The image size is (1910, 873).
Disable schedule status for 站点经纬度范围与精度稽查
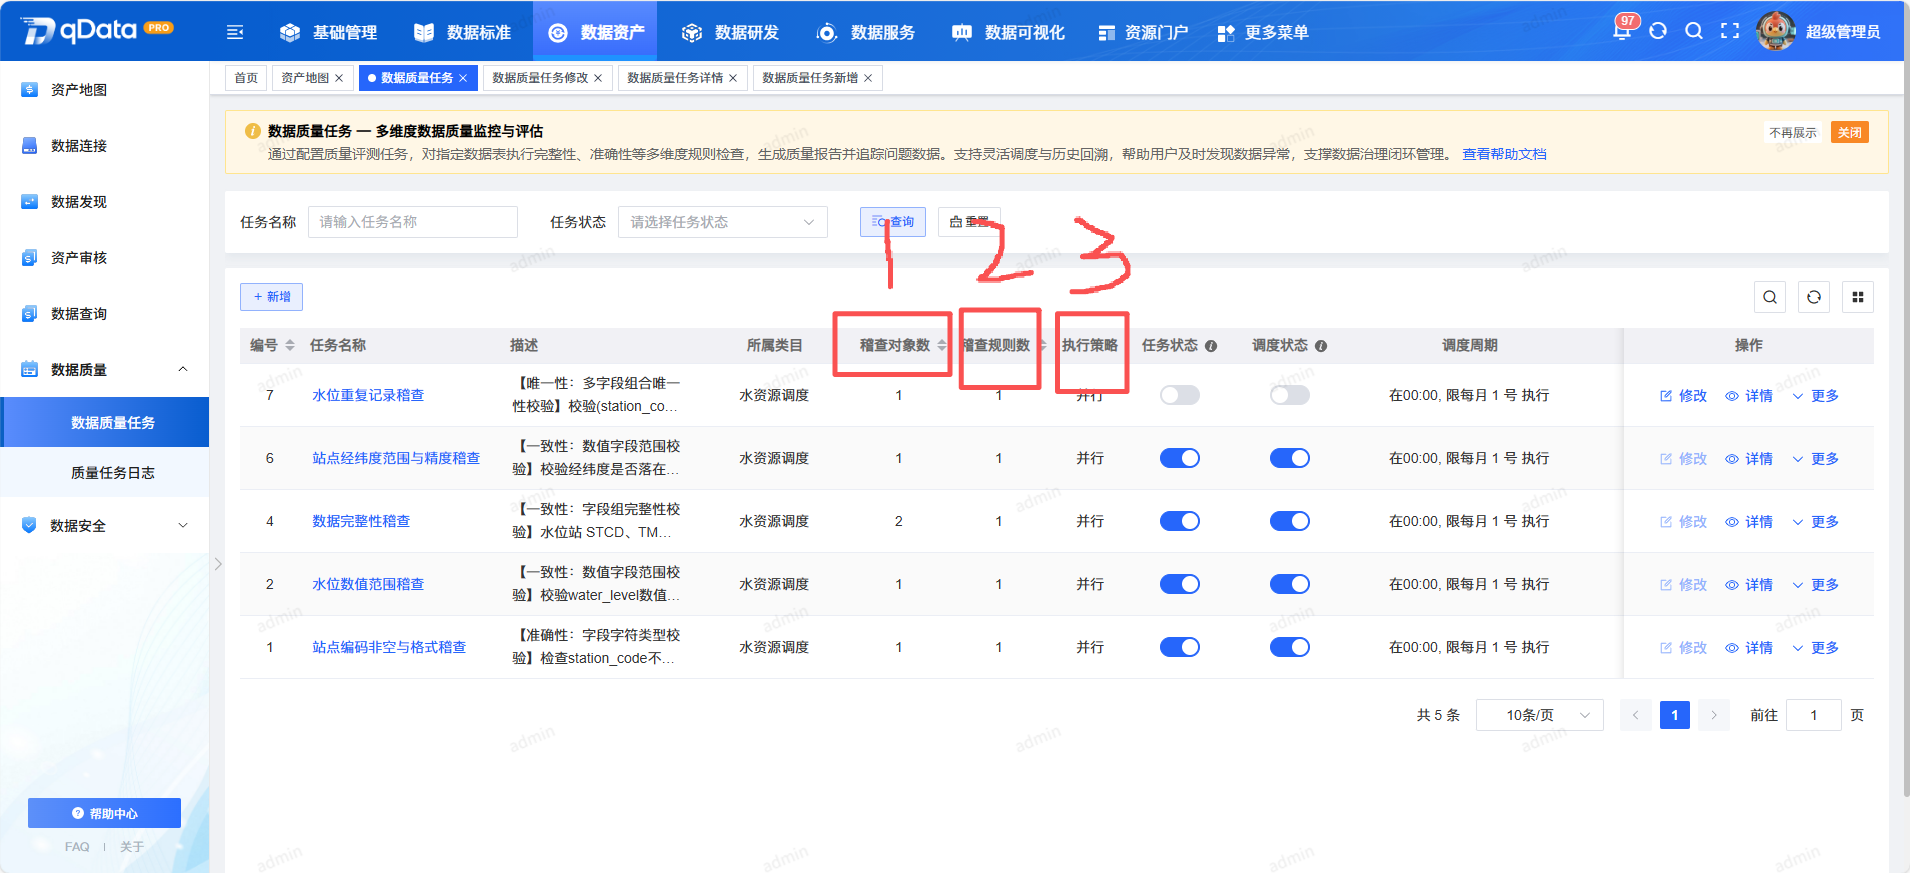[1290, 458]
